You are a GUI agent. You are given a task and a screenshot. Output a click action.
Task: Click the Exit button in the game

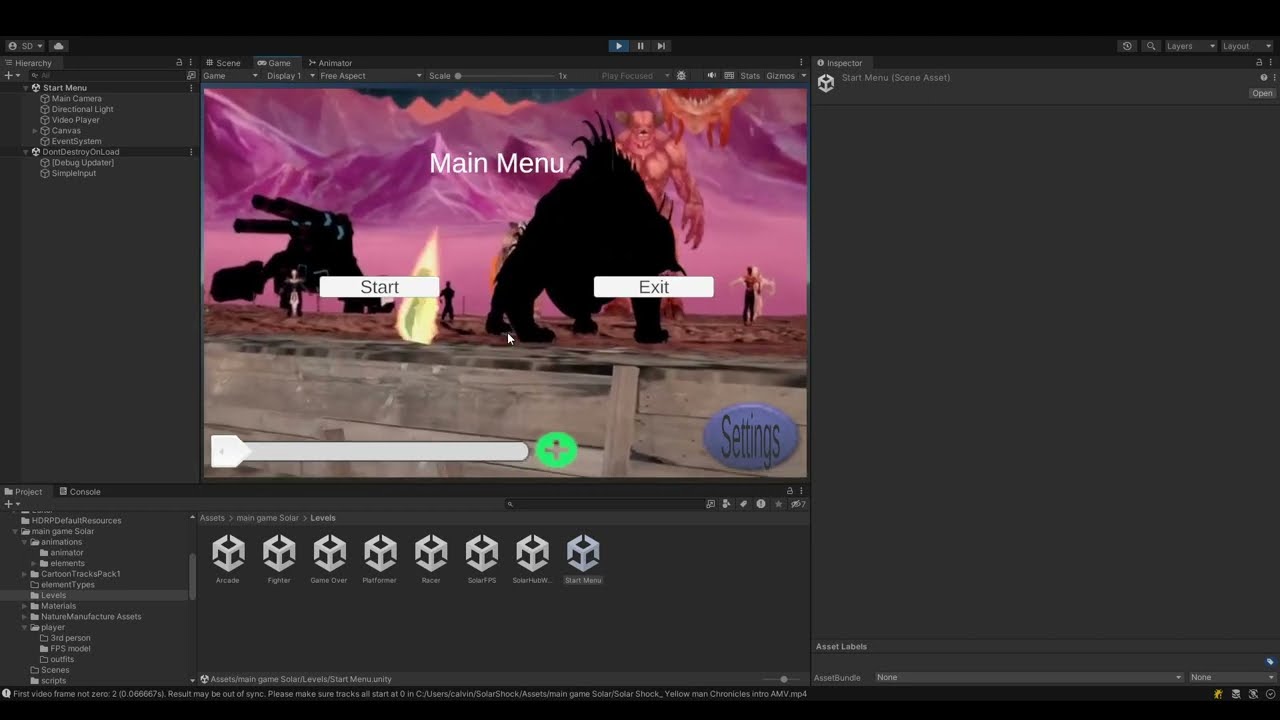pyautogui.click(x=653, y=287)
